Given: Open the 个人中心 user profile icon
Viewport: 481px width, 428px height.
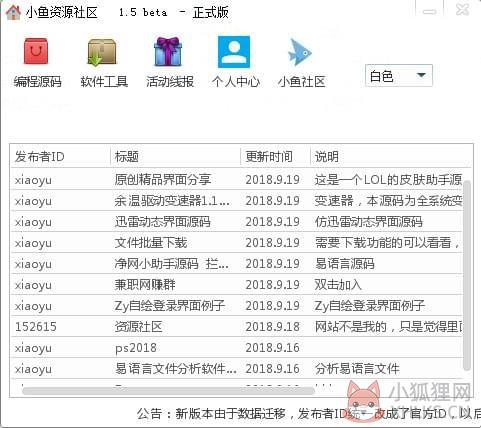Looking at the screenshot, I should (234, 52).
